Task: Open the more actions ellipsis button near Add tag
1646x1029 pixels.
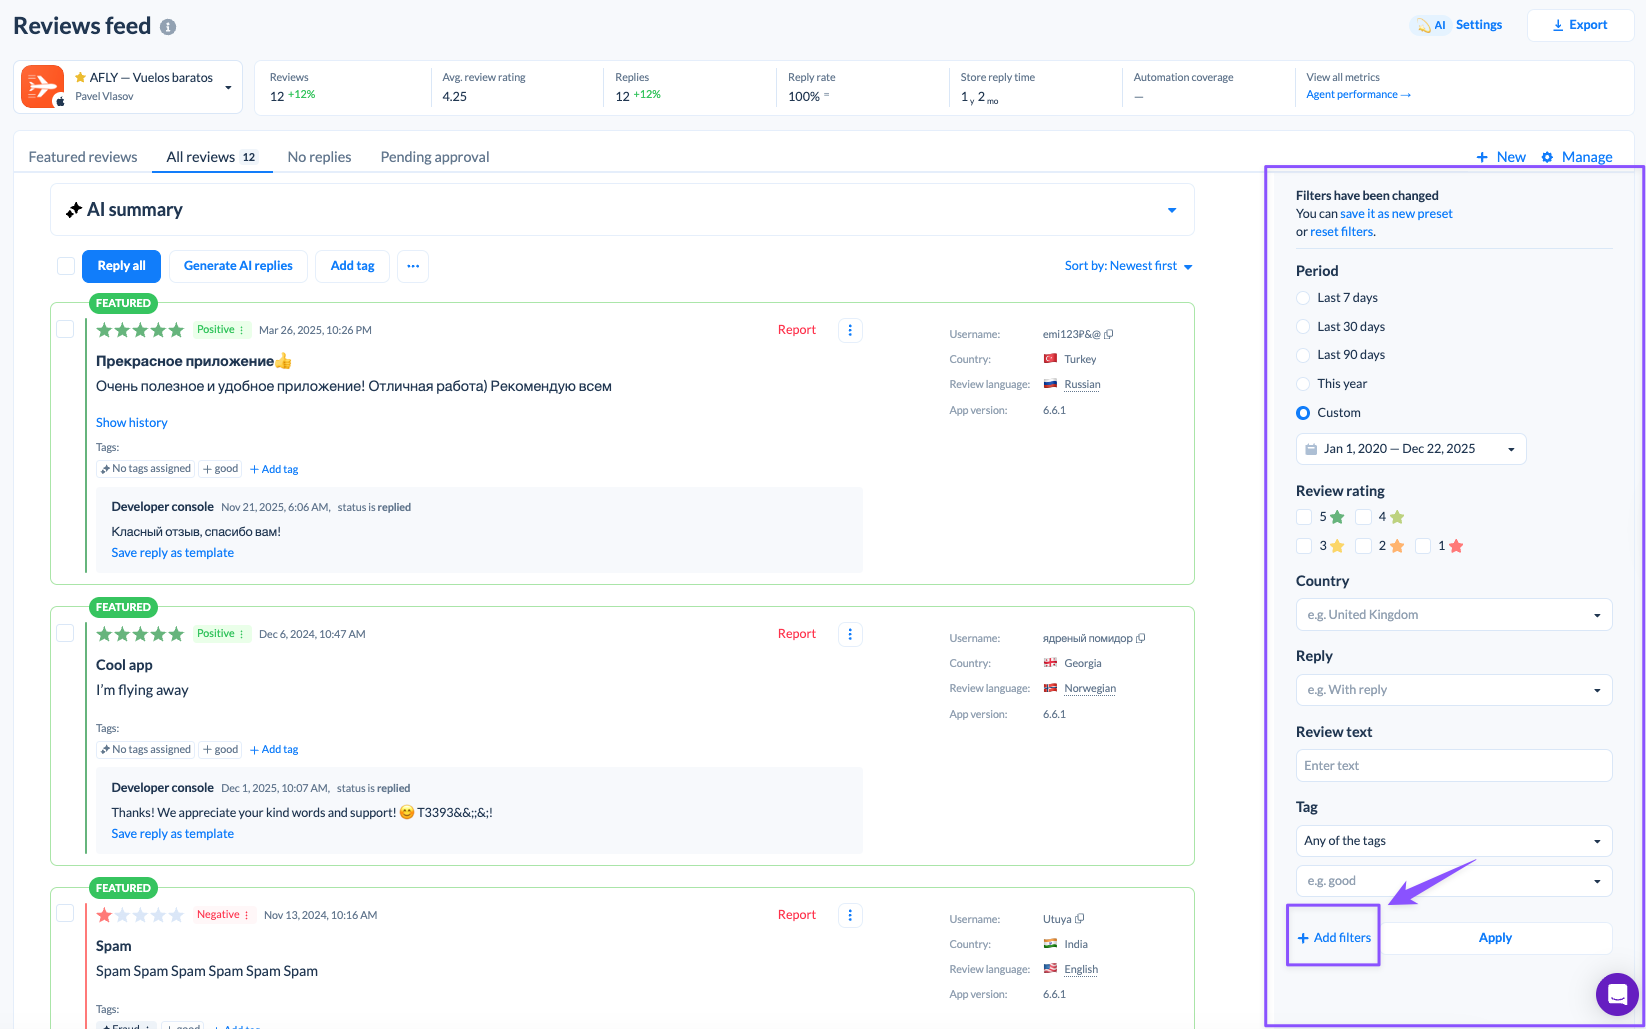Action: [413, 266]
